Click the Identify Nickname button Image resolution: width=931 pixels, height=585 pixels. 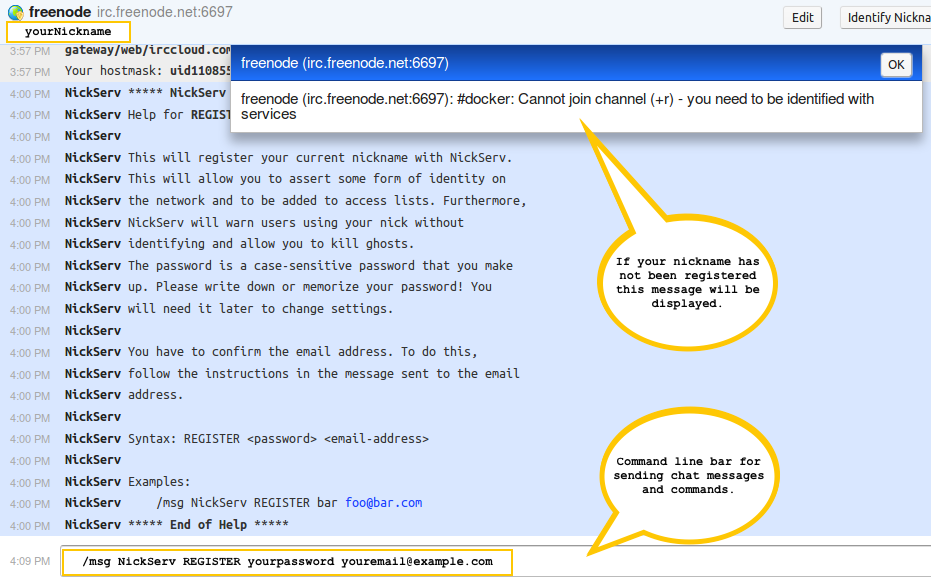click(x=886, y=18)
